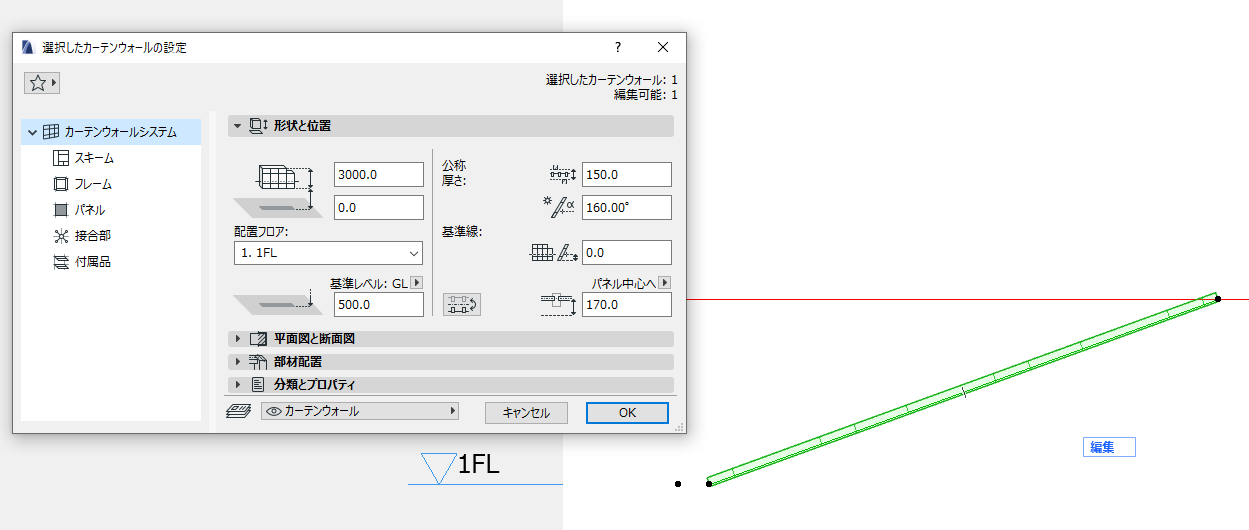Screen dimensions: 1249x530
Task: Open the 接合部 settings page
Action: tap(92, 236)
